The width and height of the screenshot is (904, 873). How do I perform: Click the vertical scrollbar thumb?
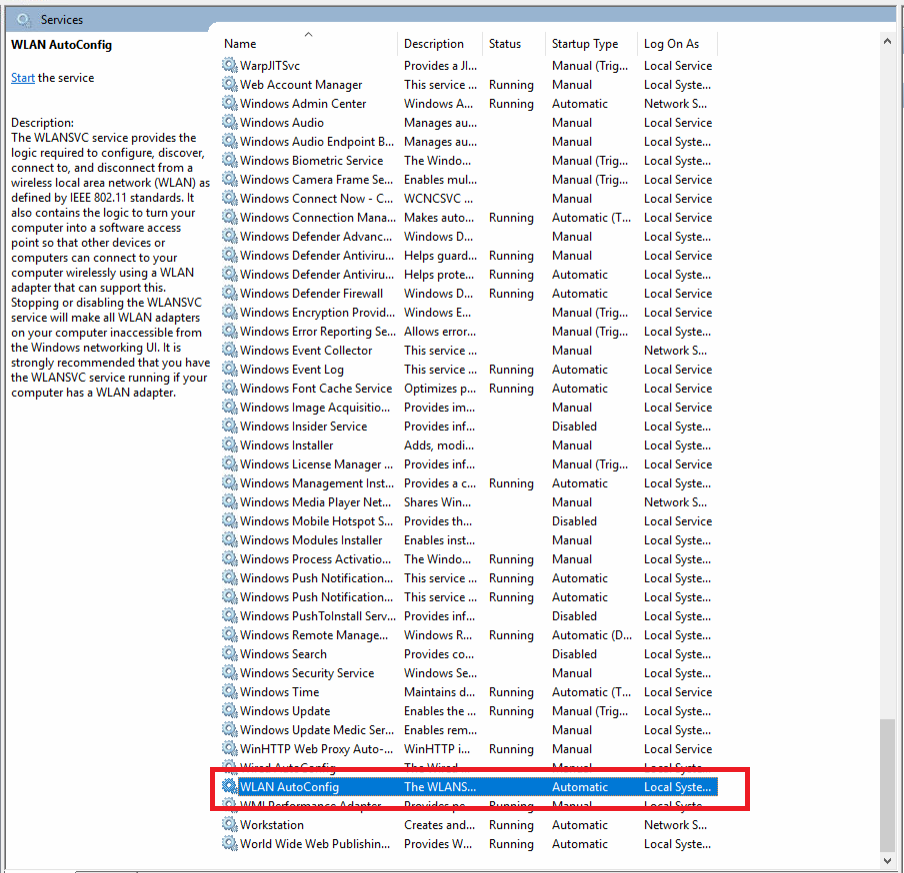[887, 784]
